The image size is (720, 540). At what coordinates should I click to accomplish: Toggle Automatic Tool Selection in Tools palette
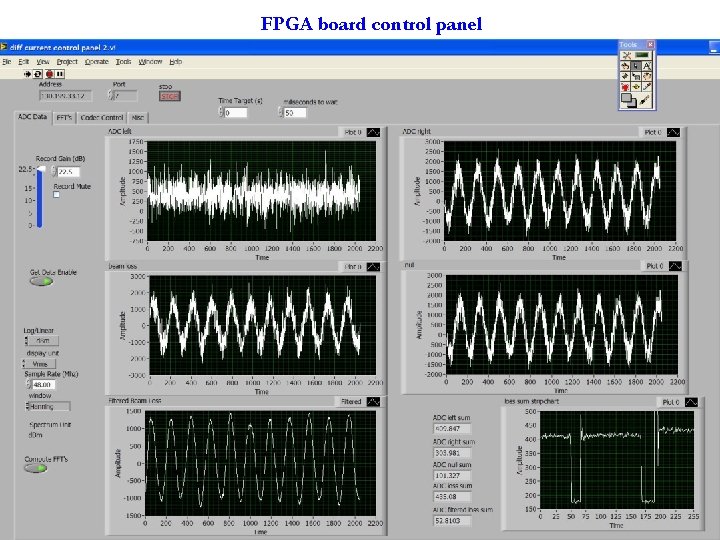click(636, 55)
